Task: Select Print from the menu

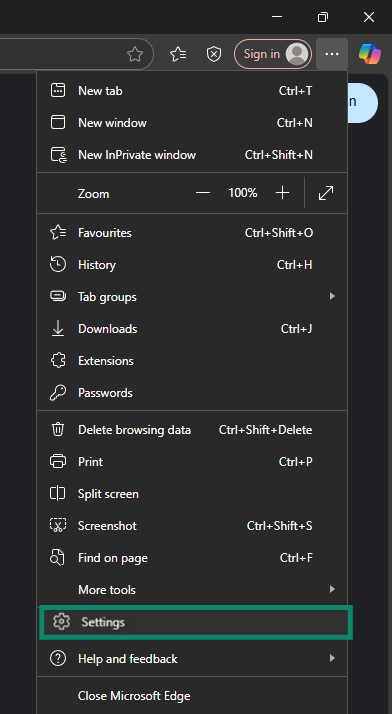Action: 192,462
